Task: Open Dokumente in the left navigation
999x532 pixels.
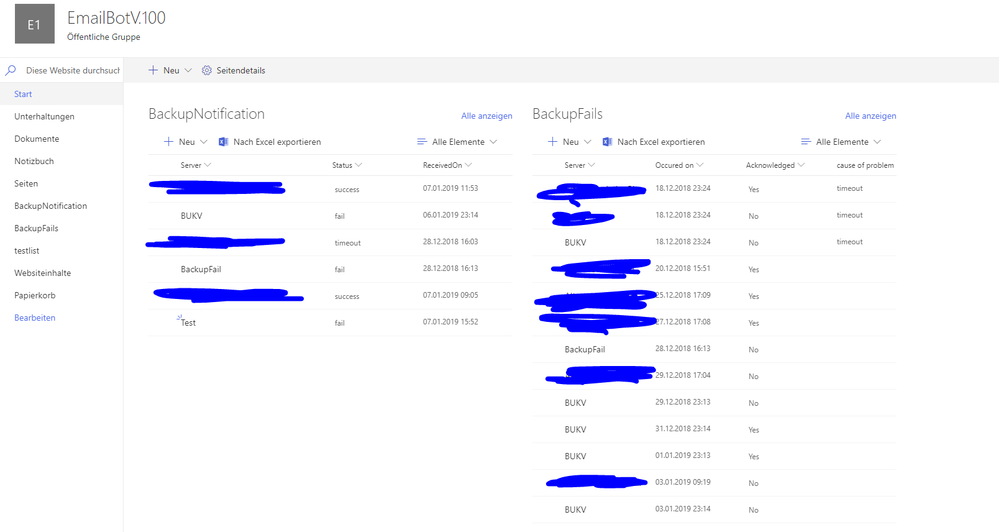Action: click(x=37, y=138)
